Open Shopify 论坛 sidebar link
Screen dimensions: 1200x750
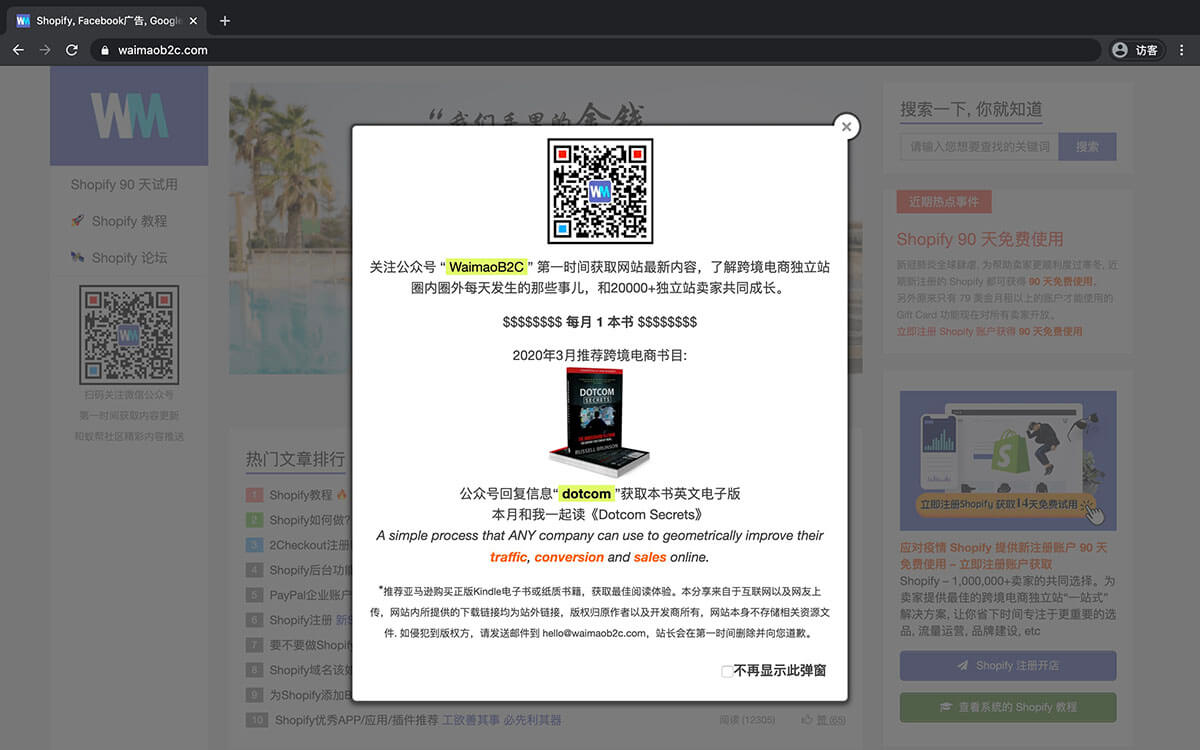pyautogui.click(x=129, y=257)
